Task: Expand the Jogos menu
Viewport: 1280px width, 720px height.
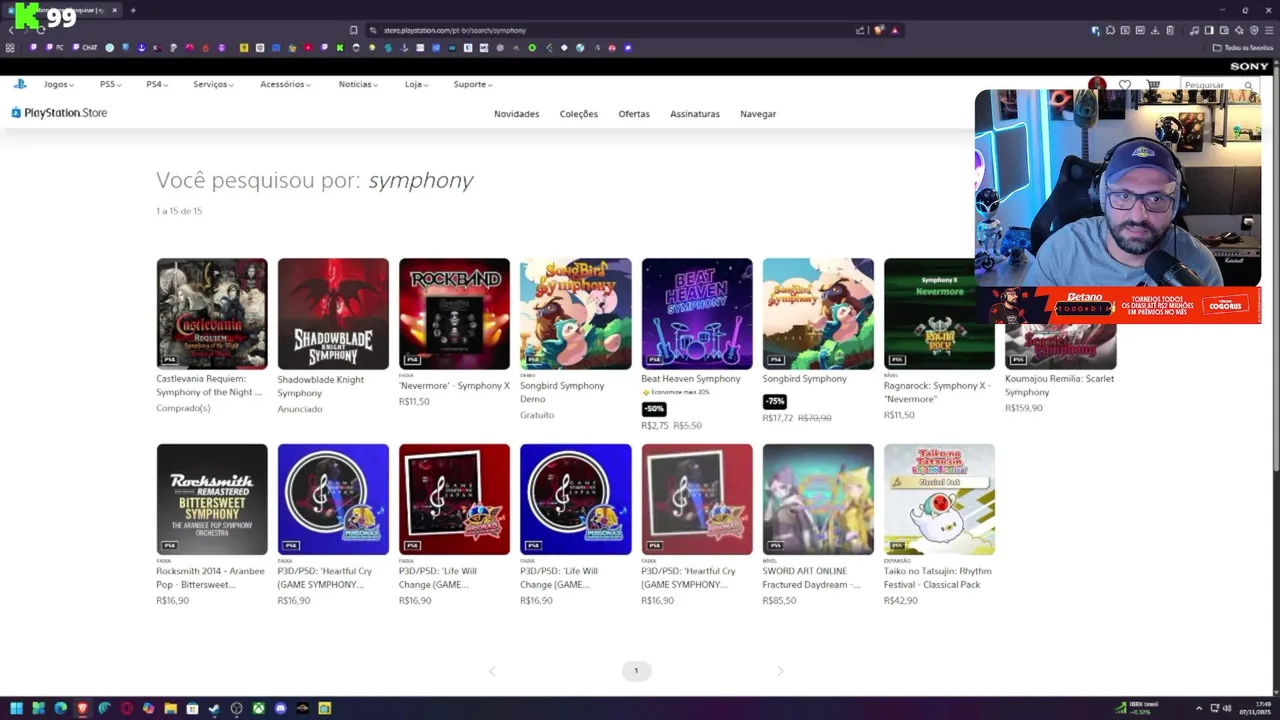Action: 58,84
